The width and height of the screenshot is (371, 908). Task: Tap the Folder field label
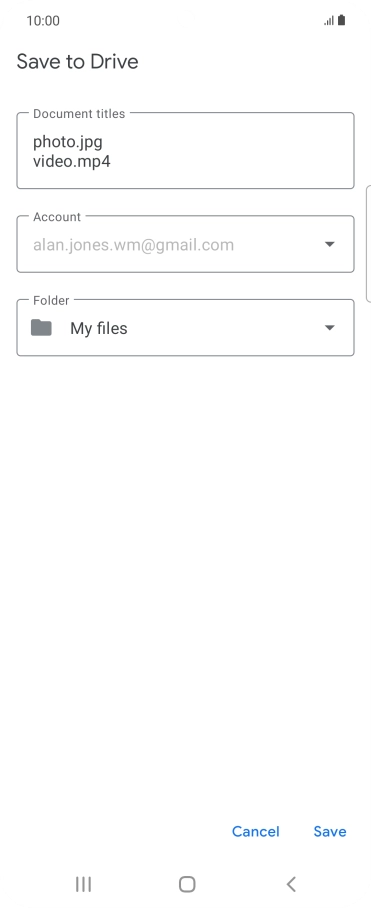pyautogui.click(x=51, y=300)
